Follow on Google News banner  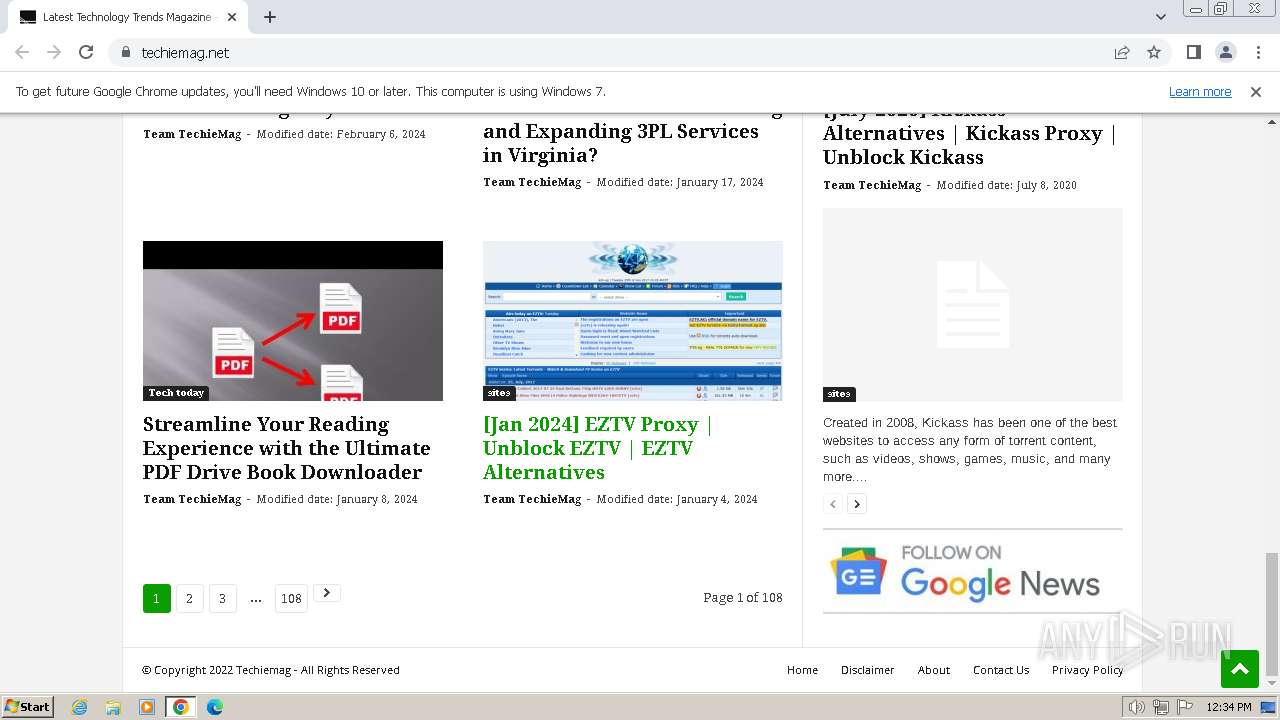(x=973, y=571)
